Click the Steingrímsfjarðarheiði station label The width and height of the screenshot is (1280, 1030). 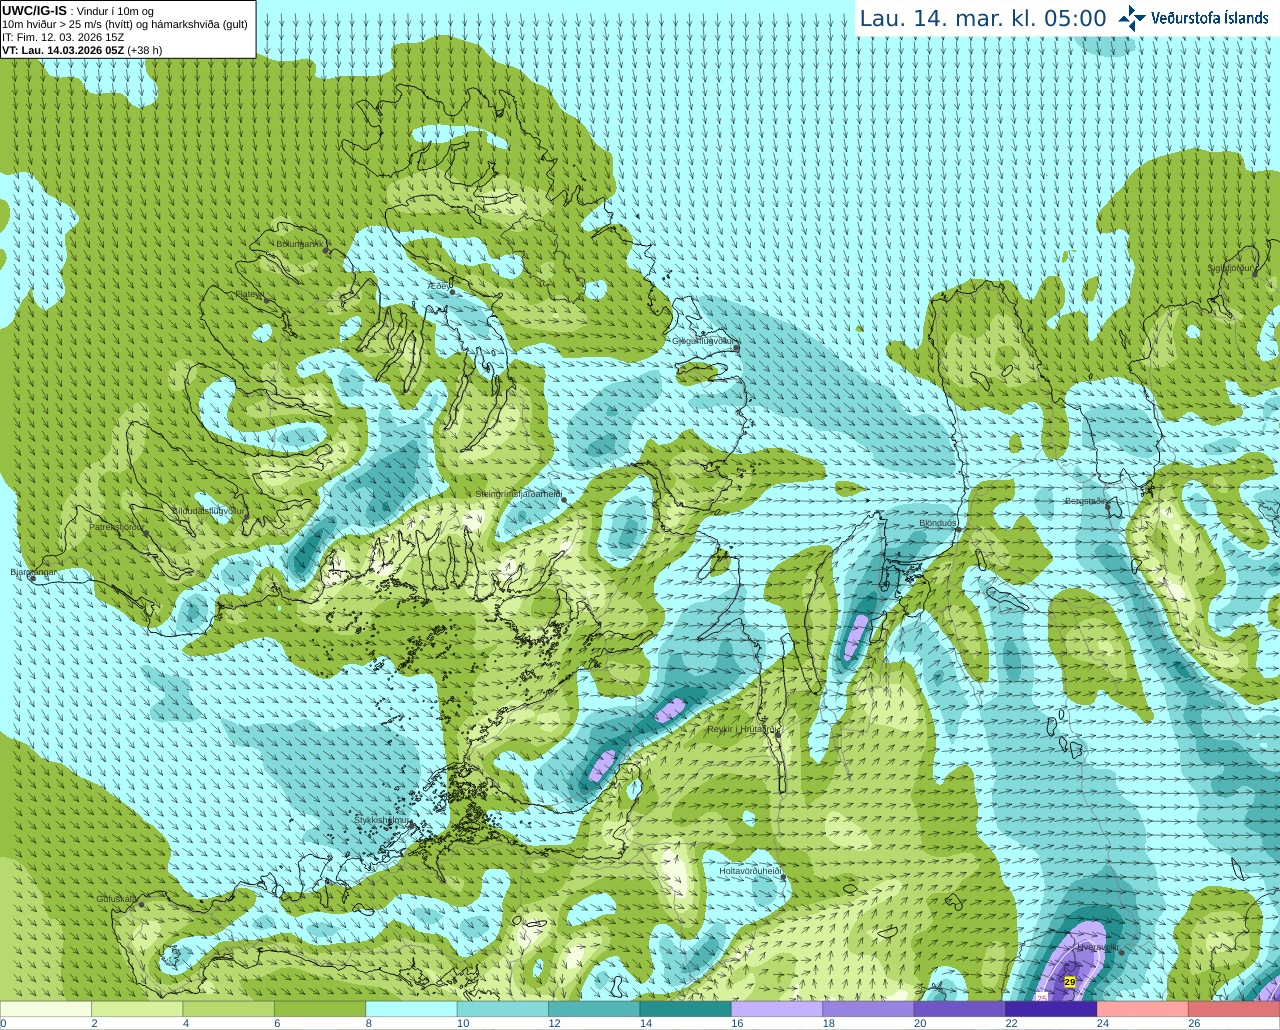click(517, 494)
